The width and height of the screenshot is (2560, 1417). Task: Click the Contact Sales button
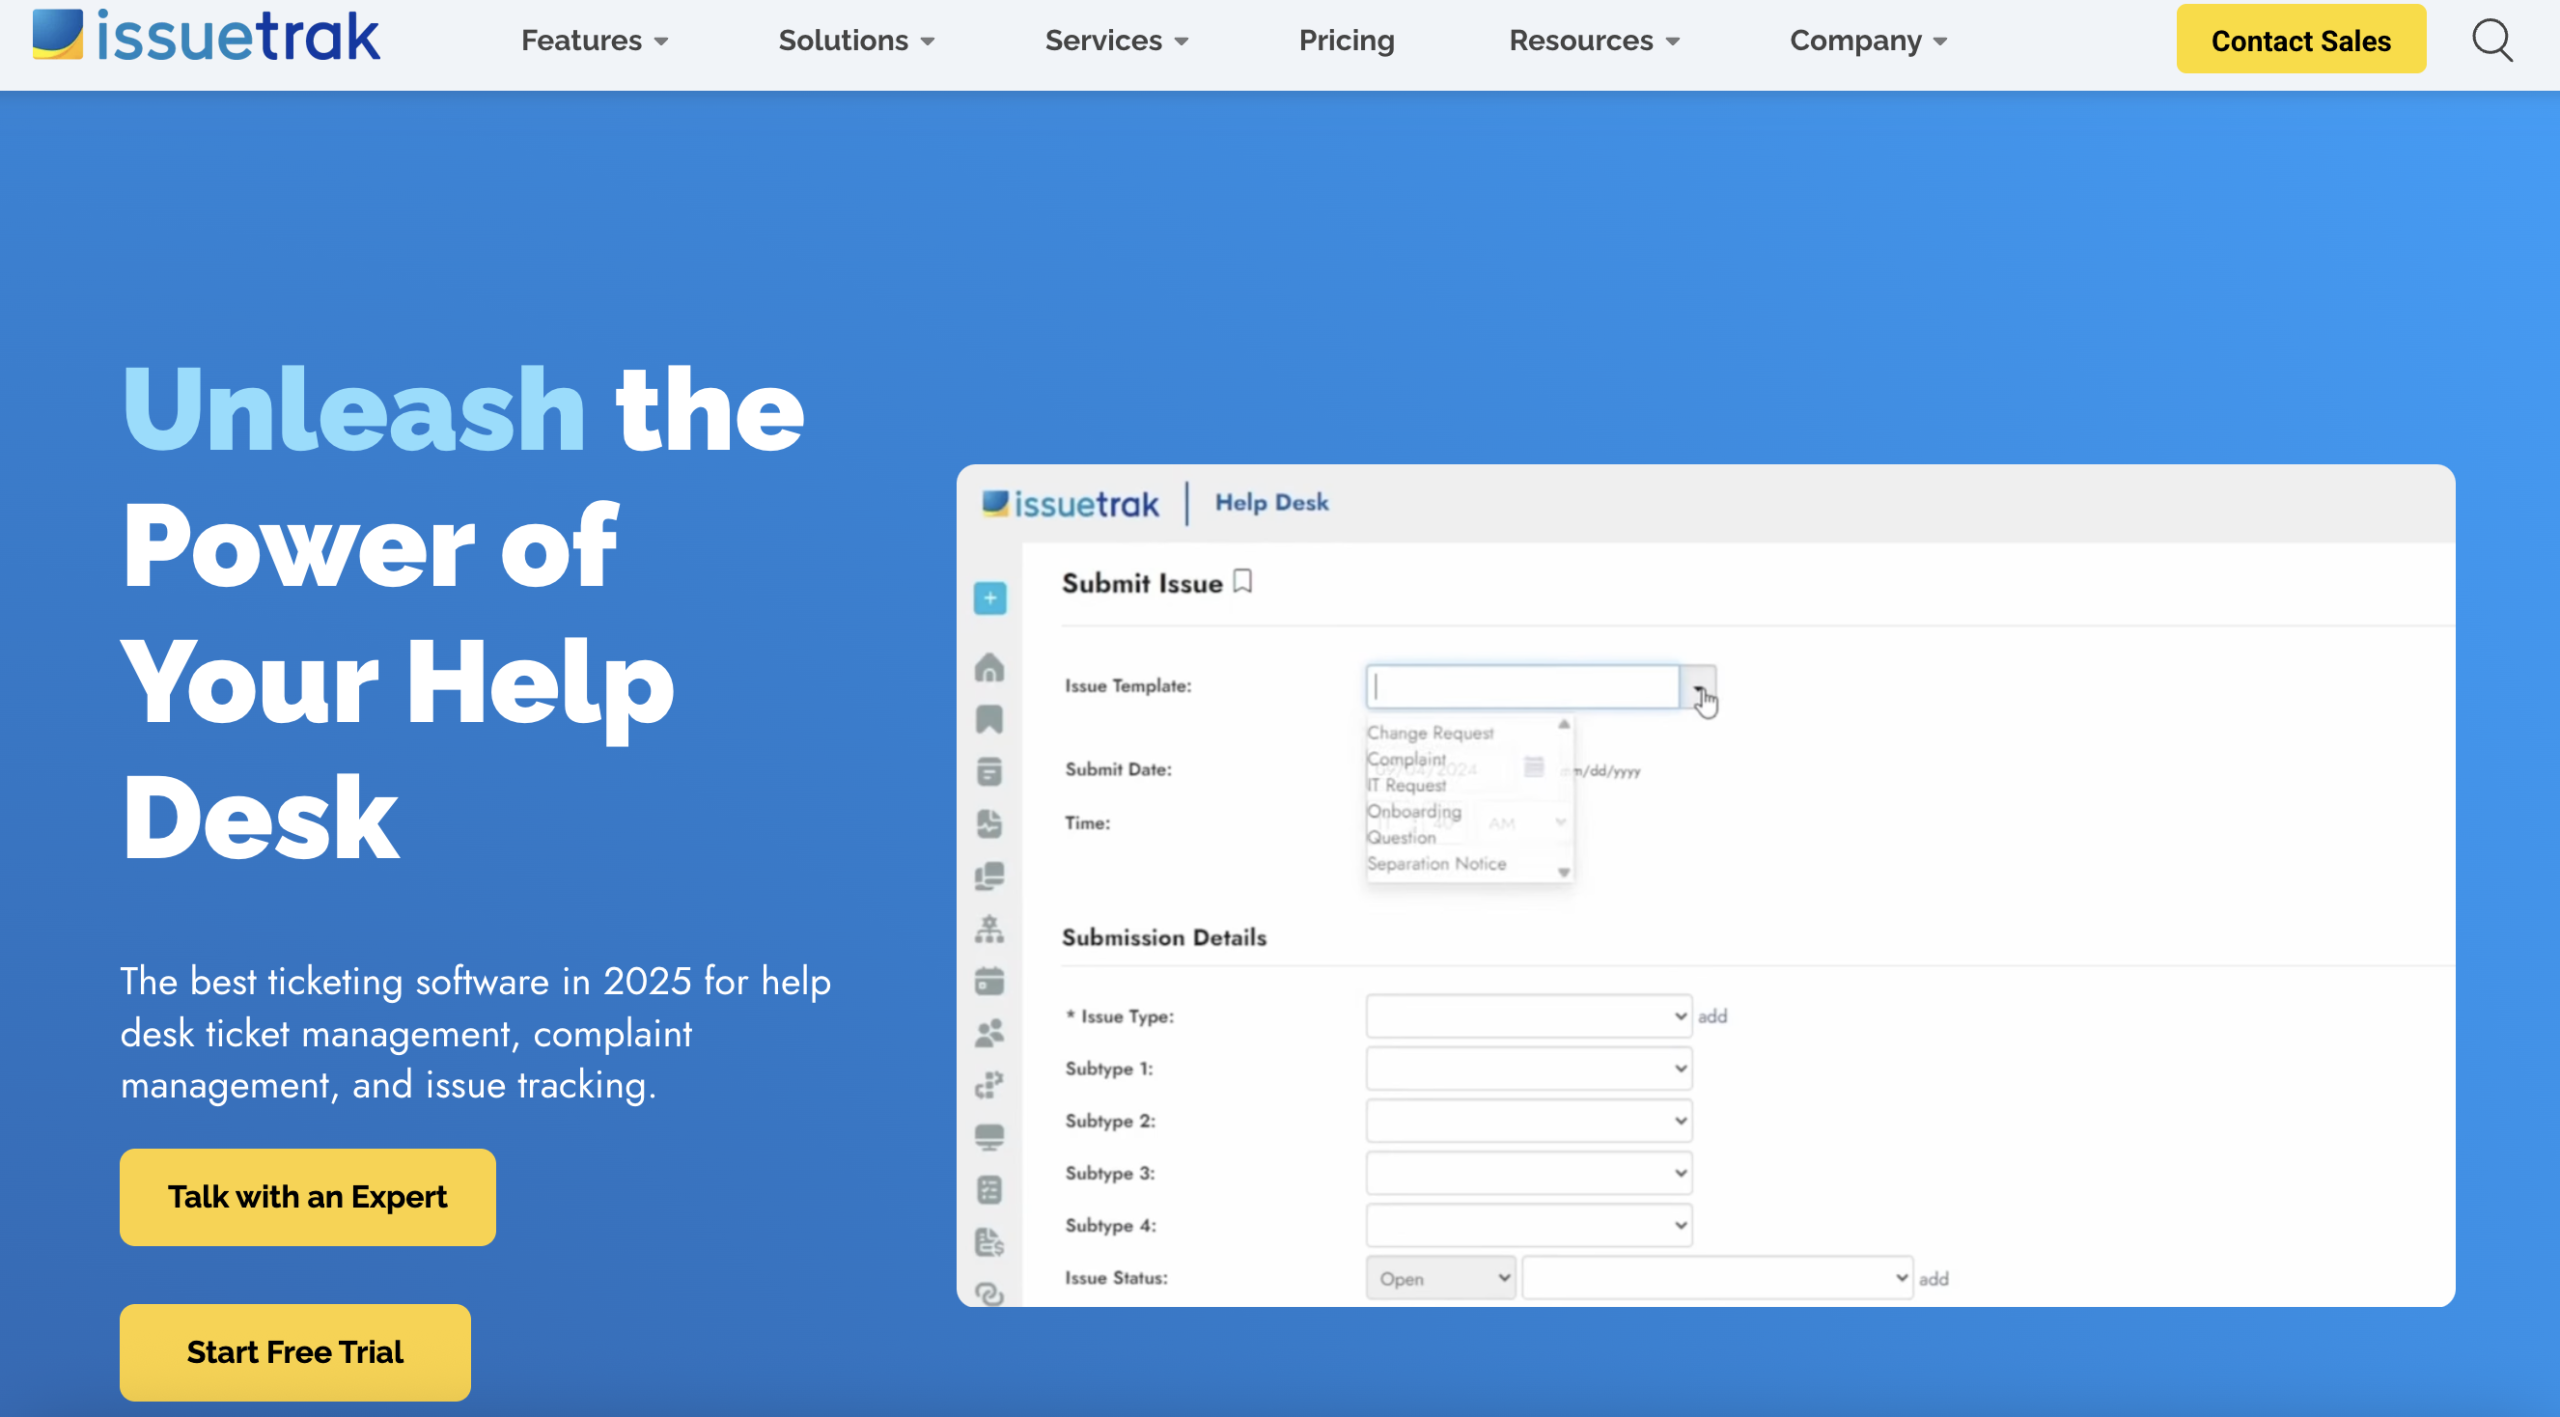click(2301, 40)
